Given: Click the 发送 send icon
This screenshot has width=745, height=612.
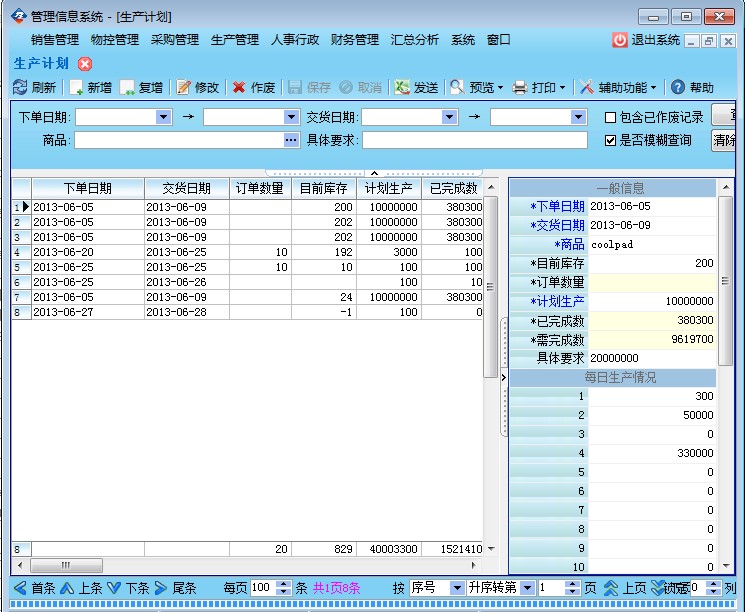Looking at the screenshot, I should (402, 87).
